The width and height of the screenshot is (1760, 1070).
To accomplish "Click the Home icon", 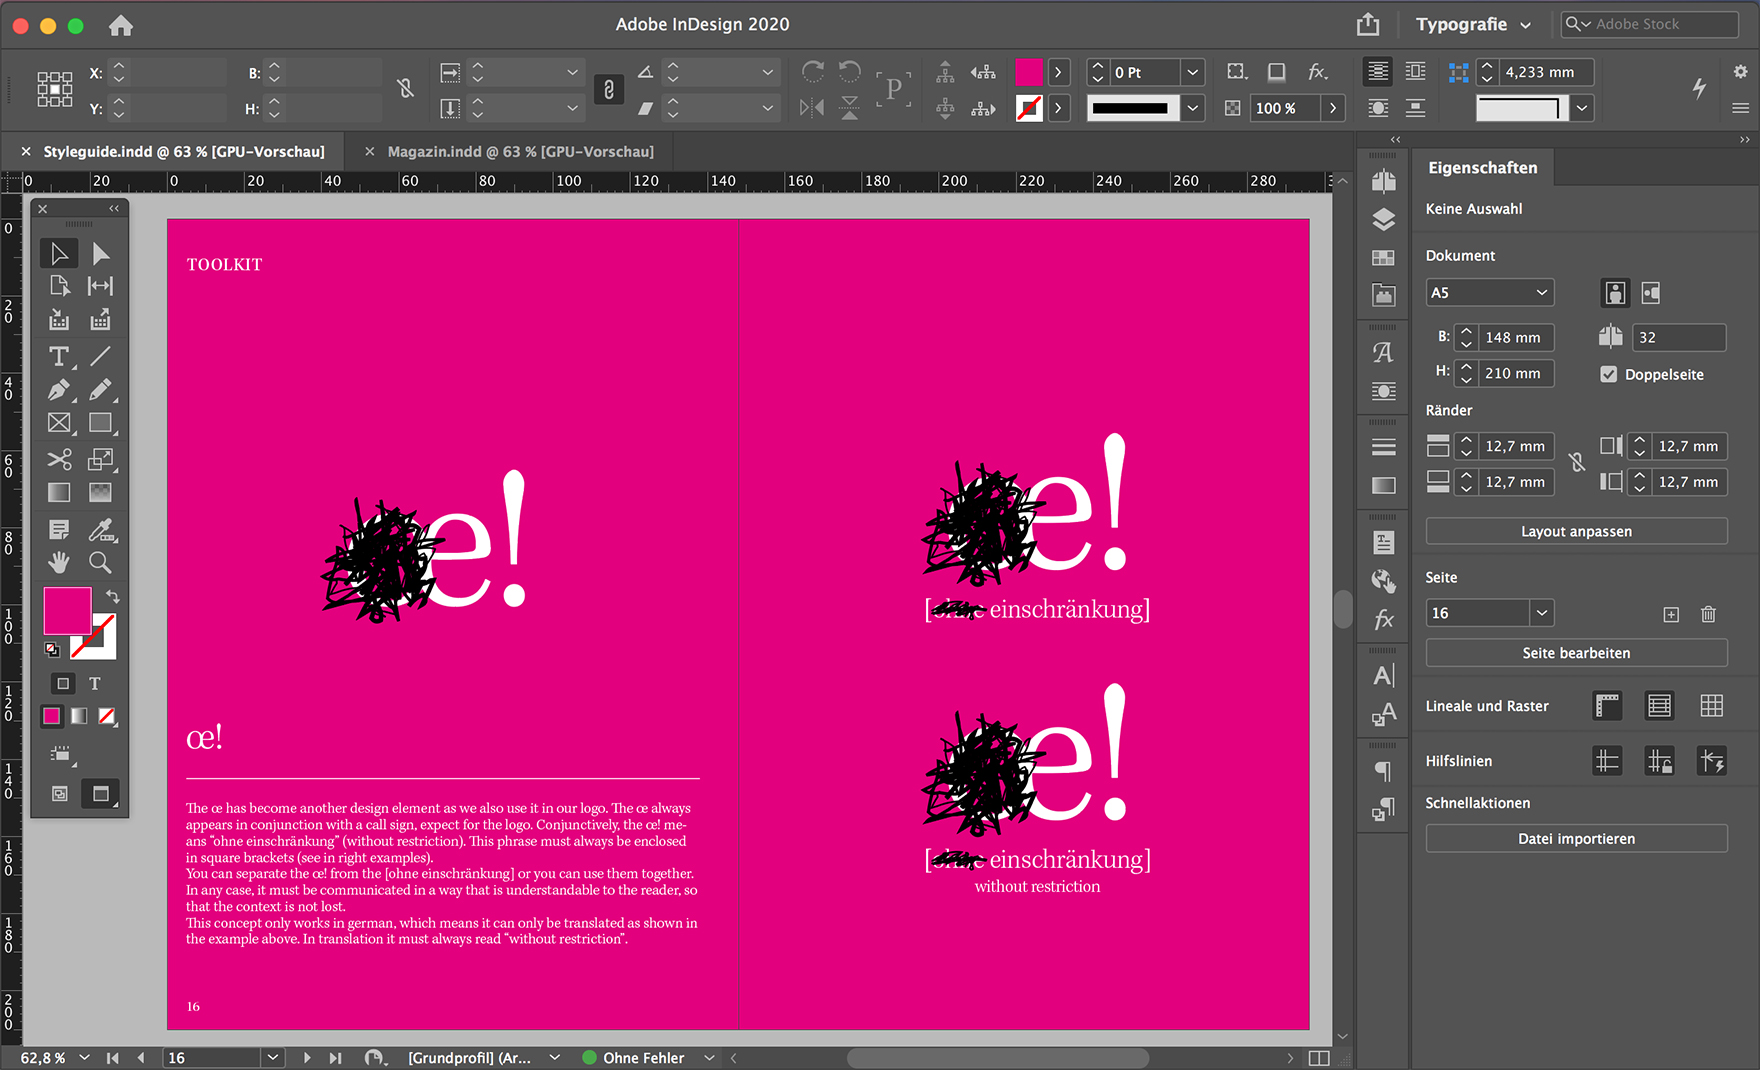I will 121,25.
